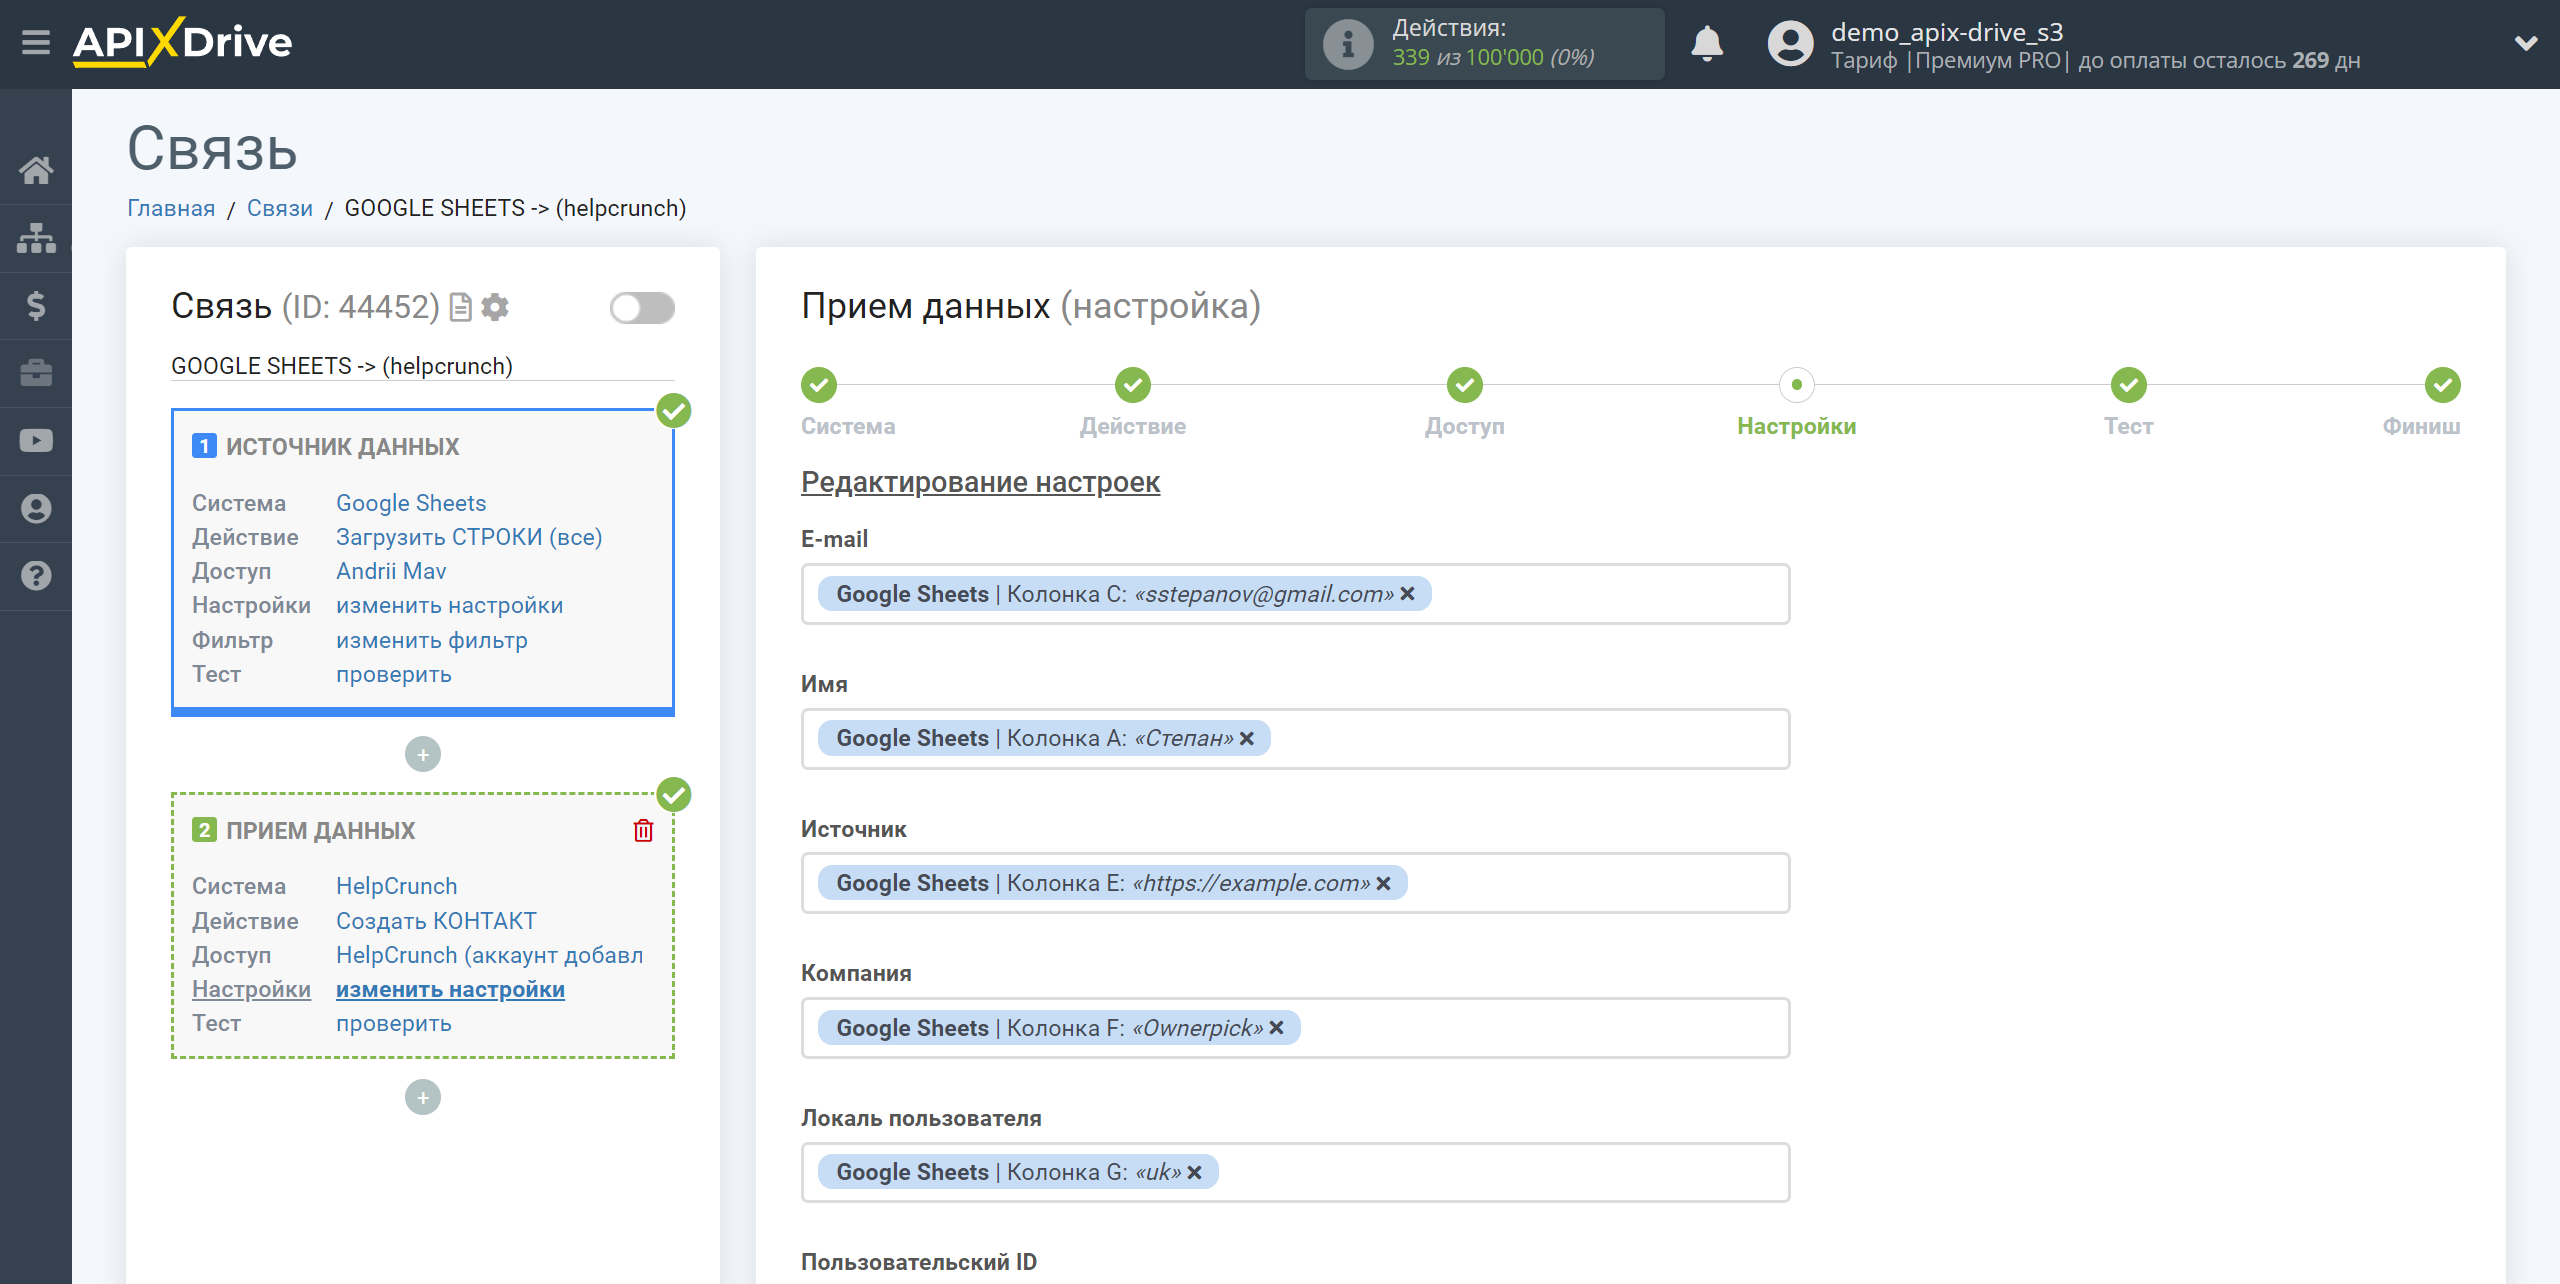Click Загрузить СТРОКИ (все) action link

(469, 537)
